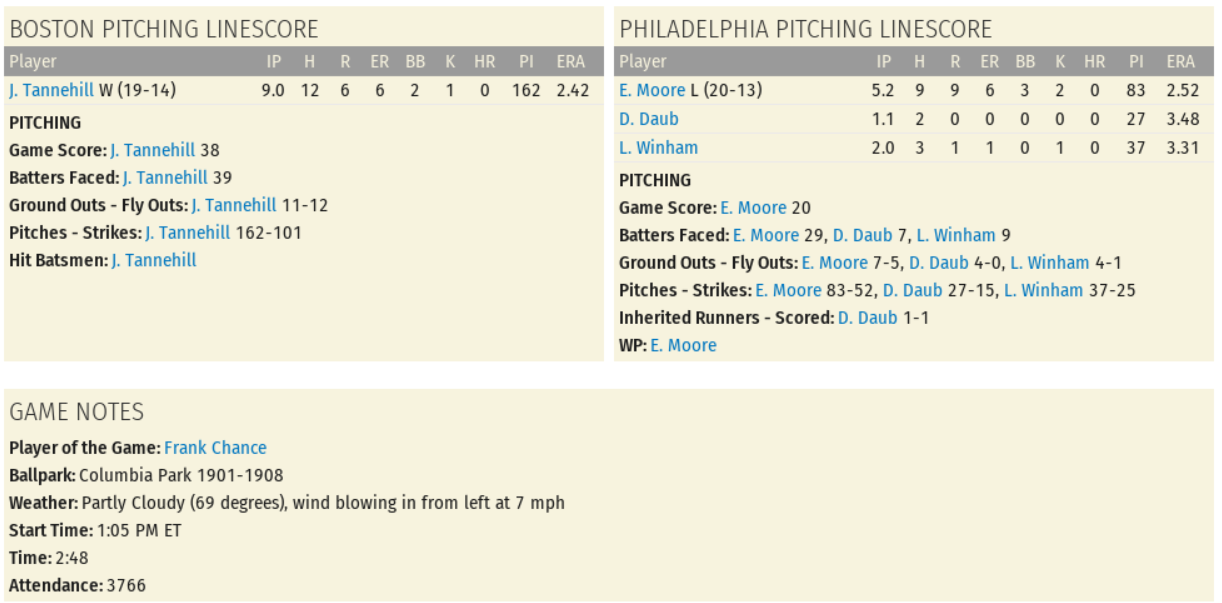Screen dimensions: 1222x603
Task: Click J. Tannehill beside Boston Game Score
Action: point(152,150)
